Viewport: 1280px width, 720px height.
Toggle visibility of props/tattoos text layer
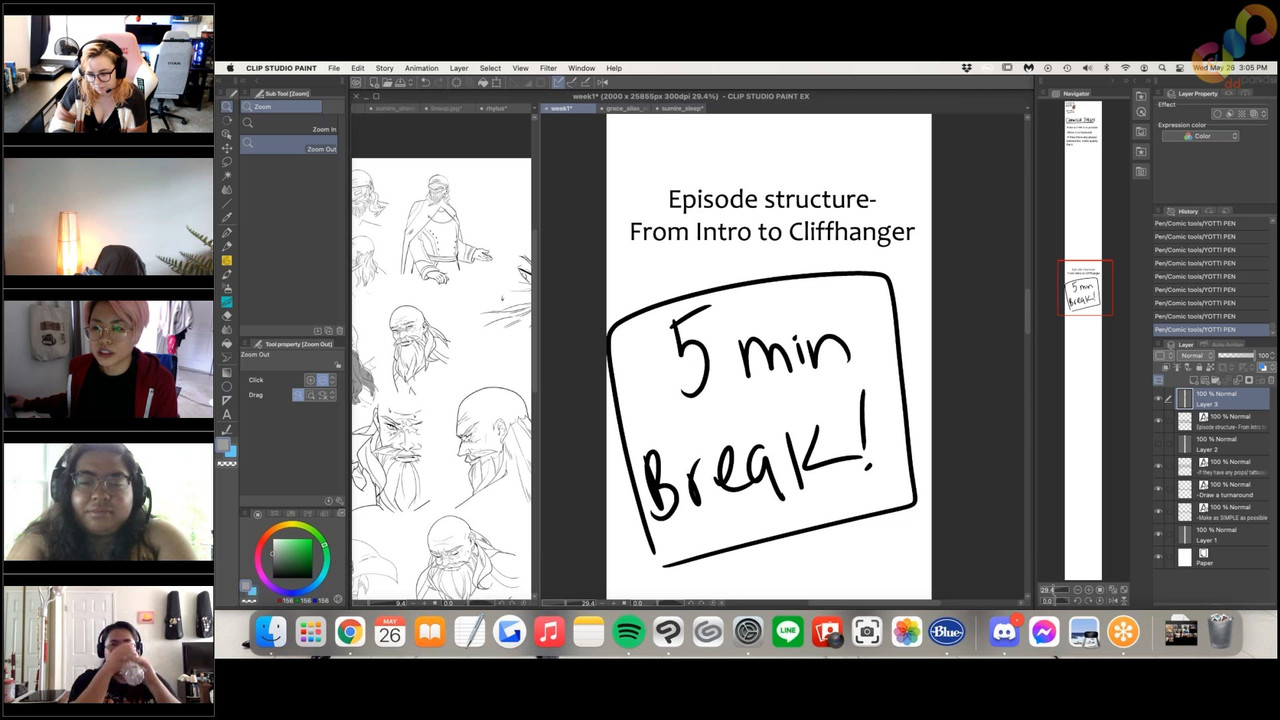1158,466
